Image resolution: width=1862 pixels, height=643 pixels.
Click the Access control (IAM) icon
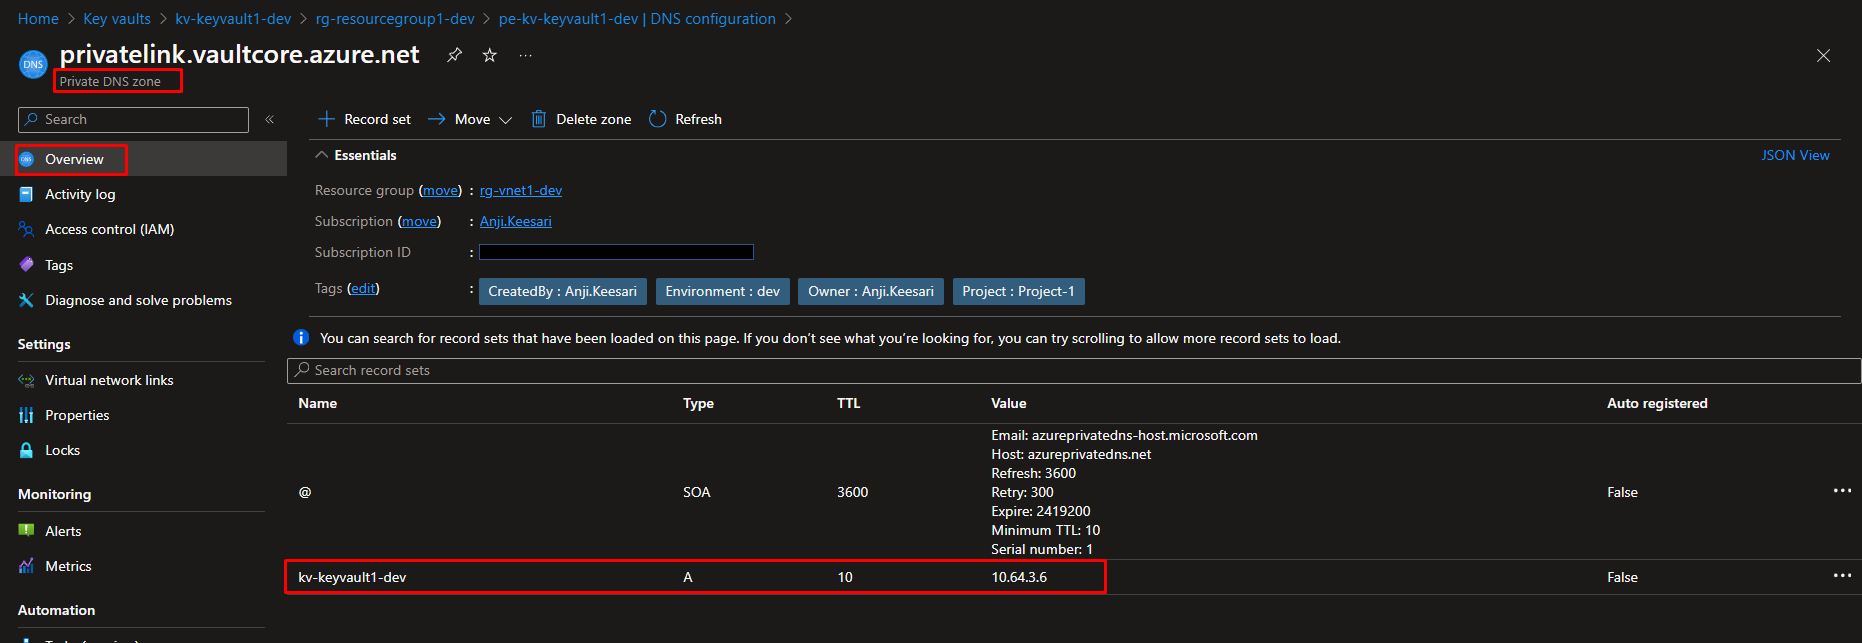point(27,229)
